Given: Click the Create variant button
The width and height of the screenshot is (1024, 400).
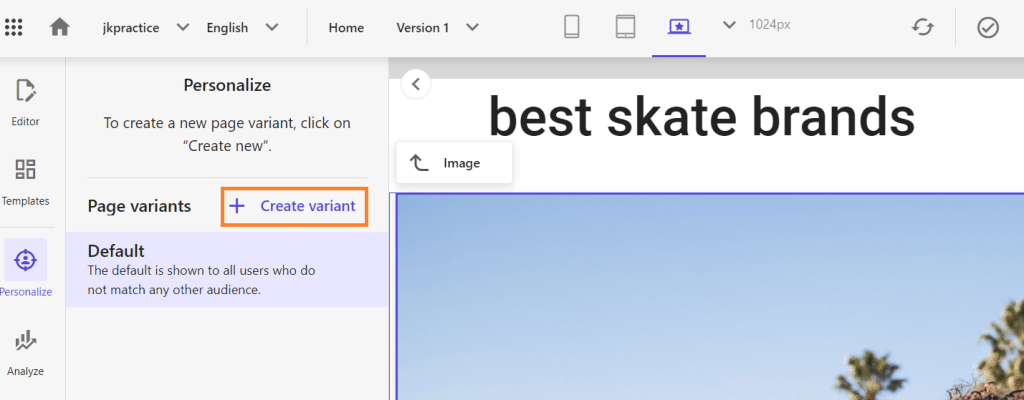Looking at the screenshot, I should pos(292,206).
